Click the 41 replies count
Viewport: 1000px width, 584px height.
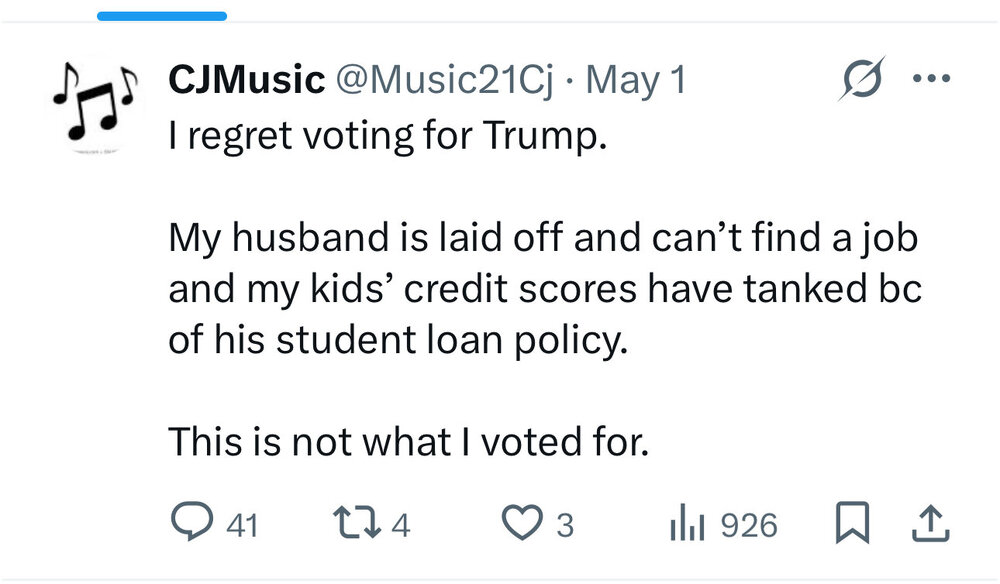(241, 525)
